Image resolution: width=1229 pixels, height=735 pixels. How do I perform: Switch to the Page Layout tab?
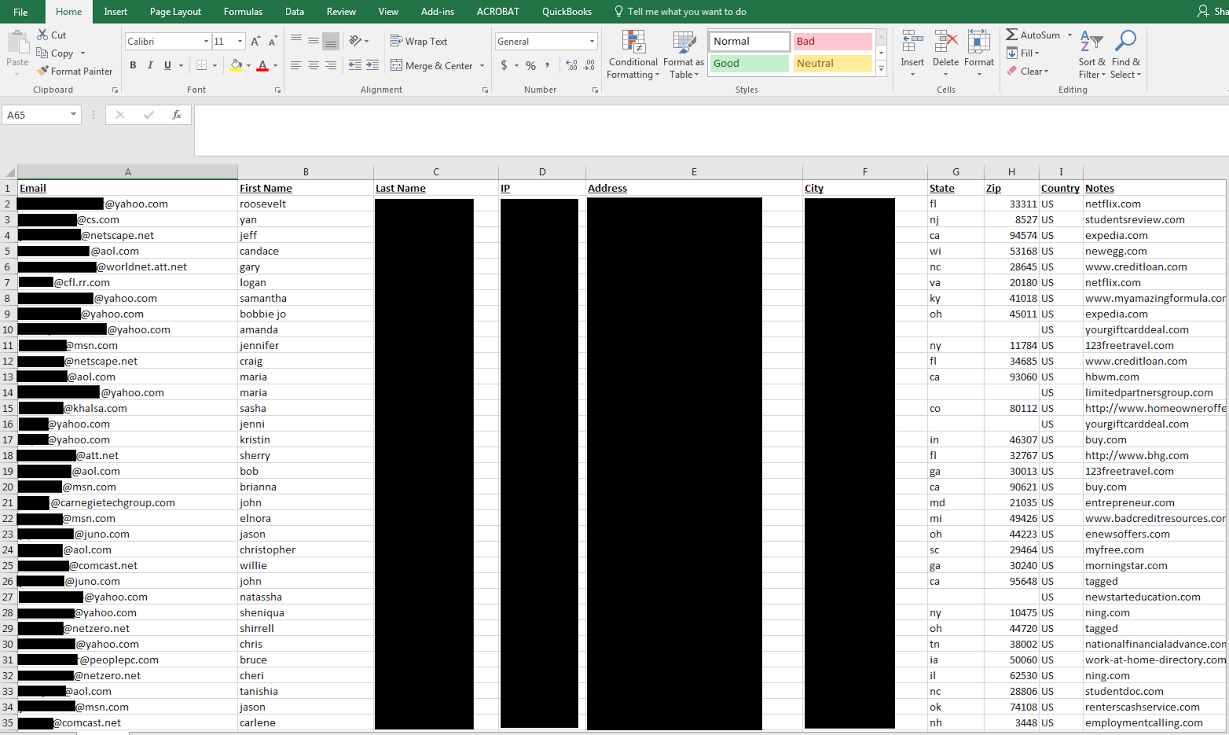click(175, 12)
